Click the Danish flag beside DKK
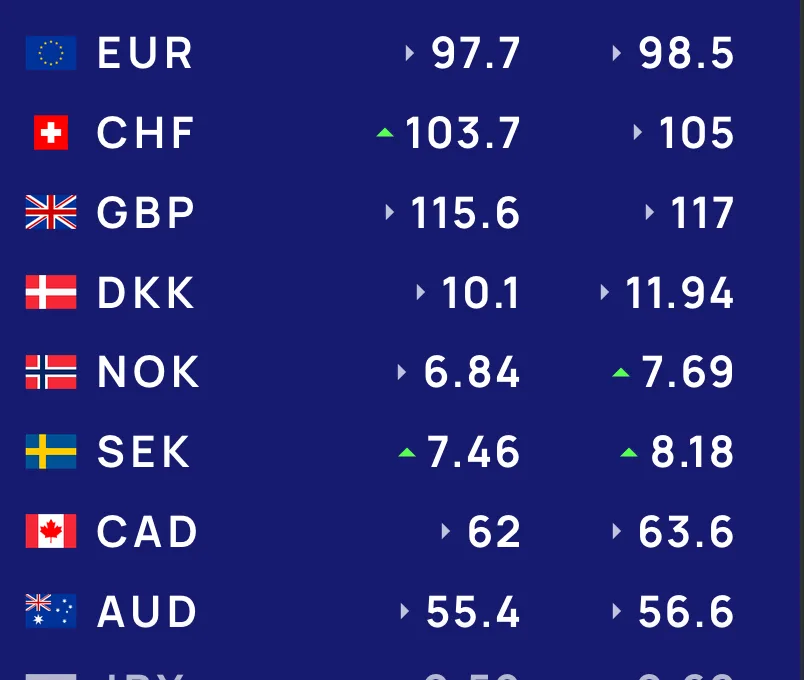 tap(51, 292)
